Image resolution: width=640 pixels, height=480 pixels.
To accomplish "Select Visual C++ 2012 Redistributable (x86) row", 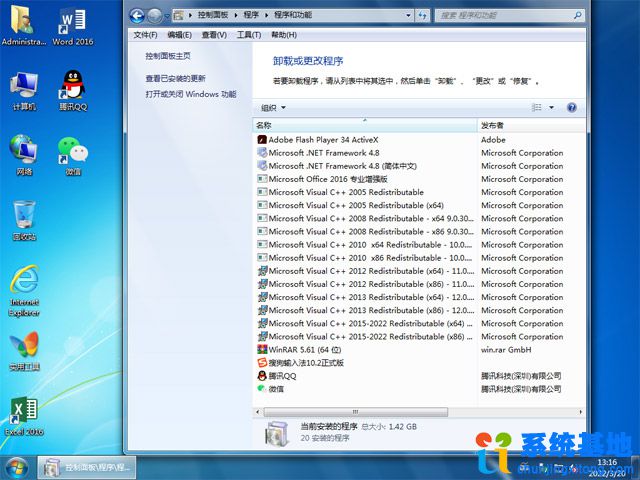I will [x=419, y=284].
